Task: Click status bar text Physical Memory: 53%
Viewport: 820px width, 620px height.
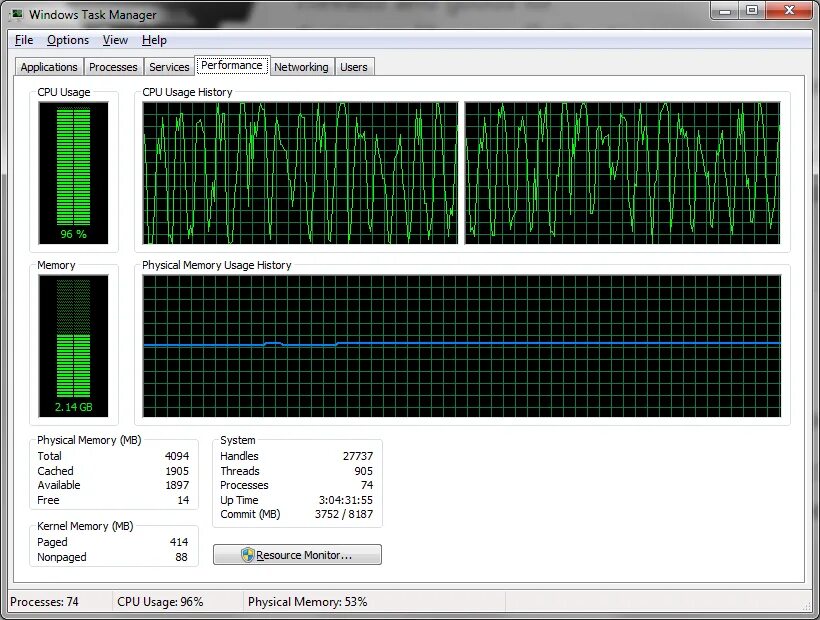Action: pyautogui.click(x=308, y=602)
